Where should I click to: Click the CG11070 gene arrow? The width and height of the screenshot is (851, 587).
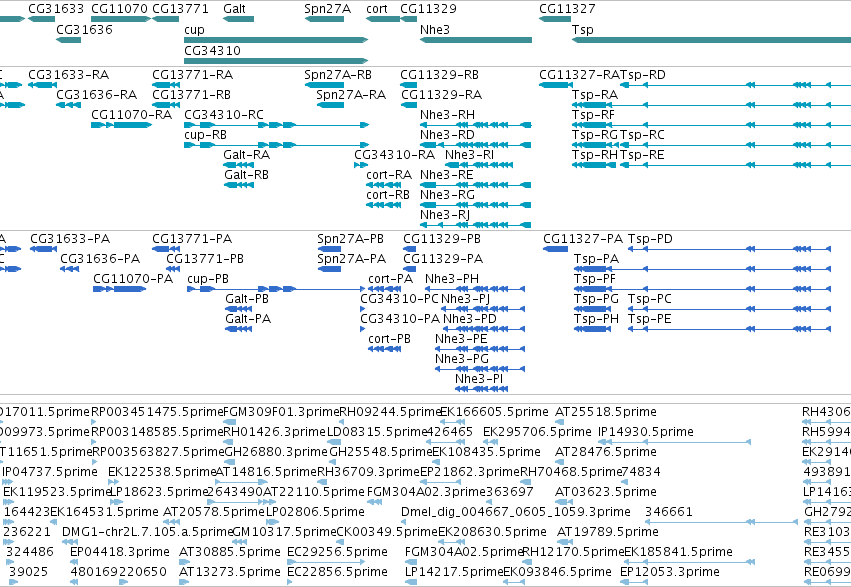[x=121, y=19]
